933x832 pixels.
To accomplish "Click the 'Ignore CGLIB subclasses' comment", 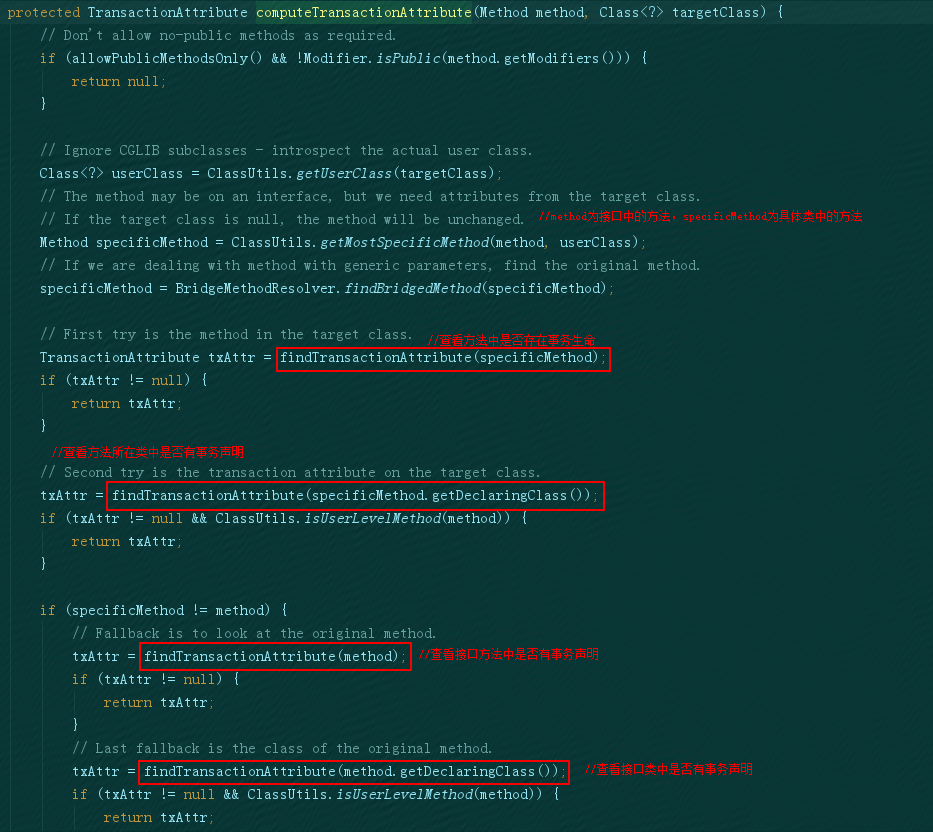I will coord(286,151).
